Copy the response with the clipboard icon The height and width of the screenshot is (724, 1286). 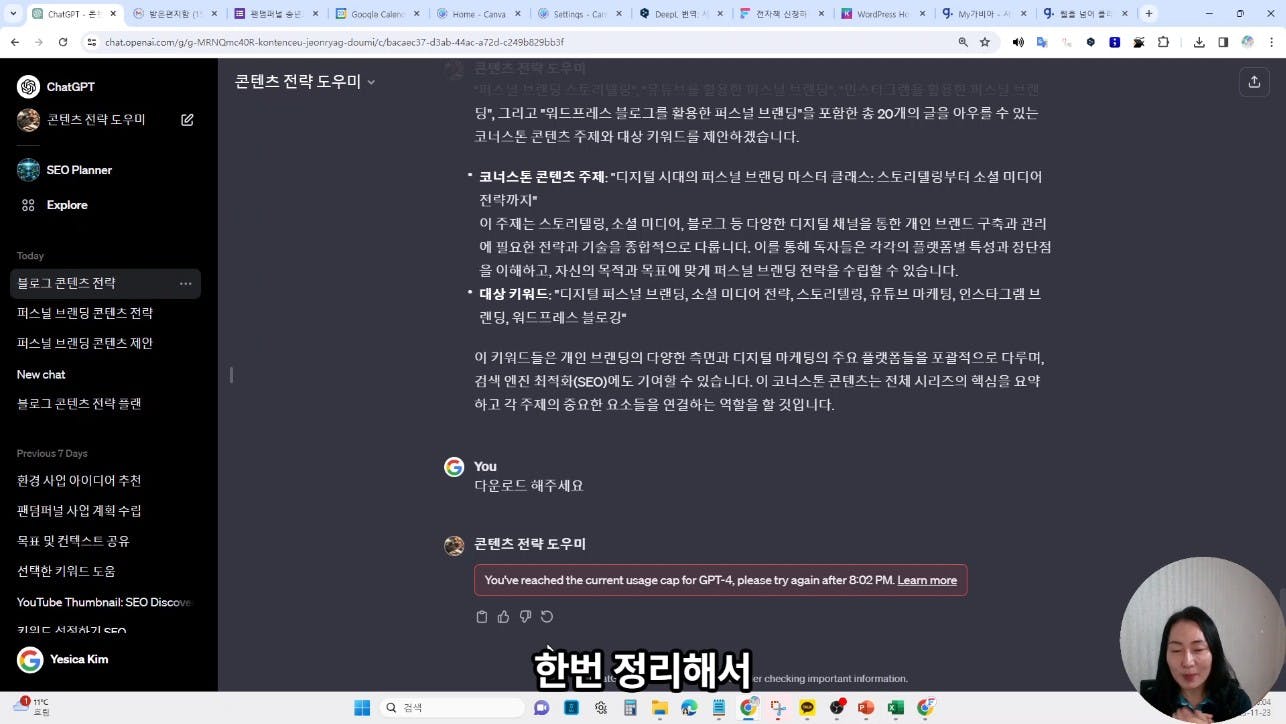(x=482, y=617)
